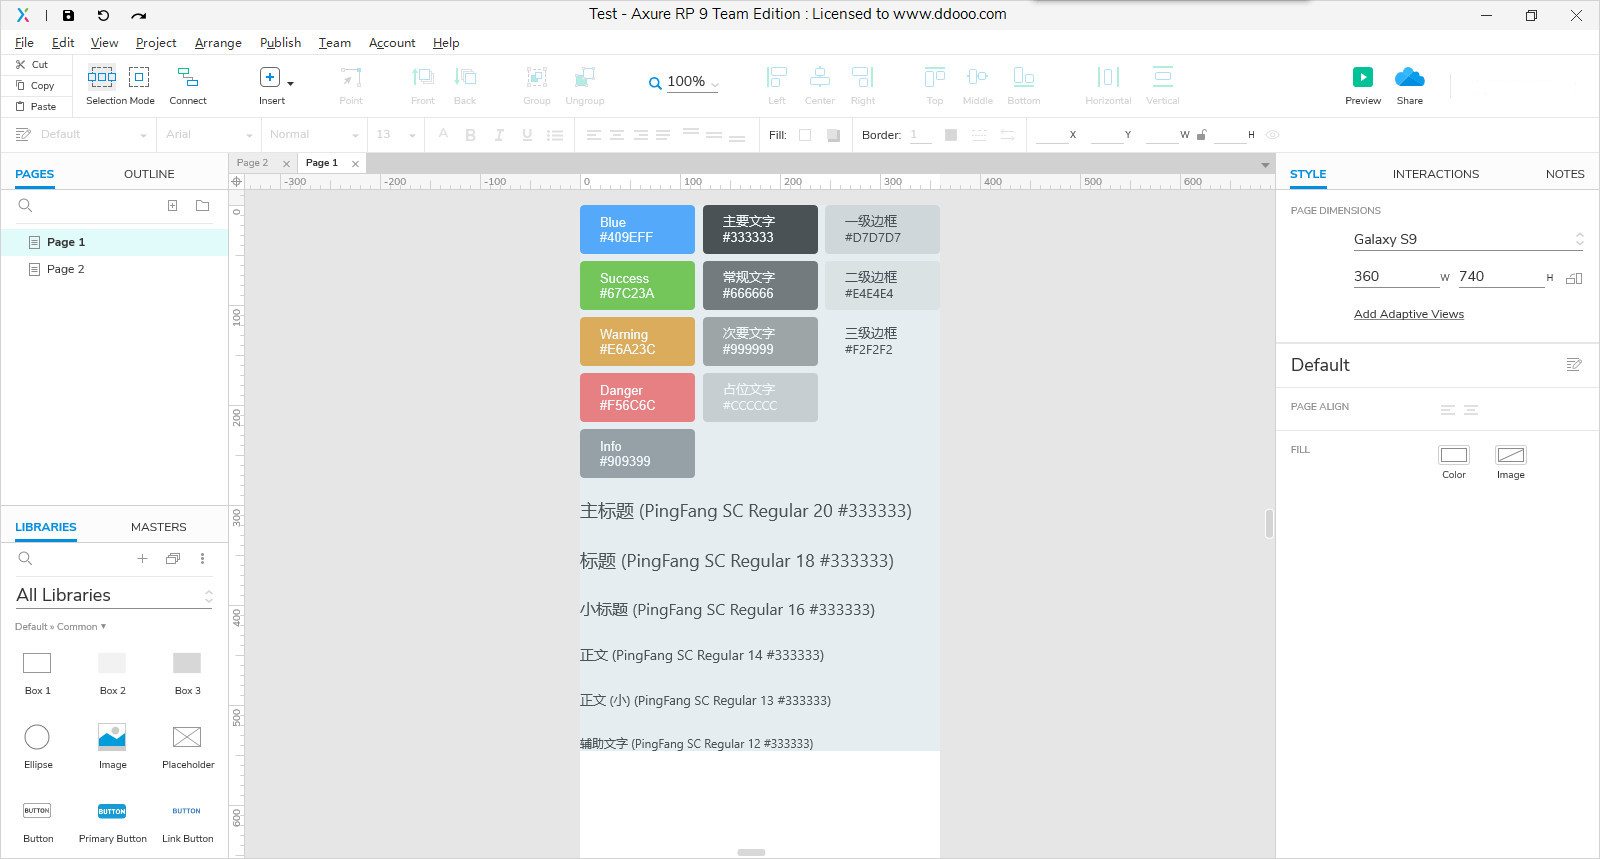Ungroup the selected widgets
This screenshot has width=1600, height=859.
(585, 85)
